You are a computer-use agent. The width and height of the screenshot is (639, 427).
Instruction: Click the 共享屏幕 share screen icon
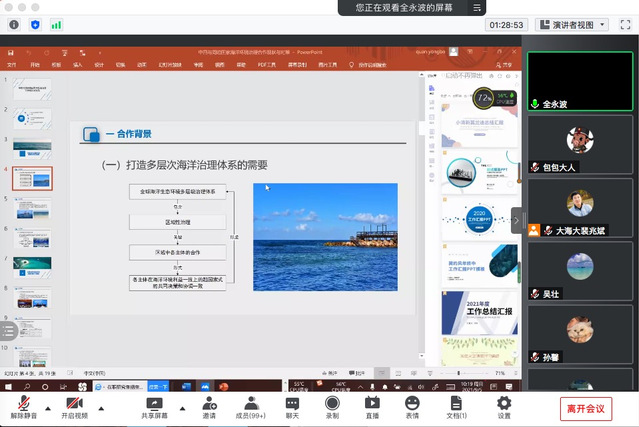pos(155,405)
